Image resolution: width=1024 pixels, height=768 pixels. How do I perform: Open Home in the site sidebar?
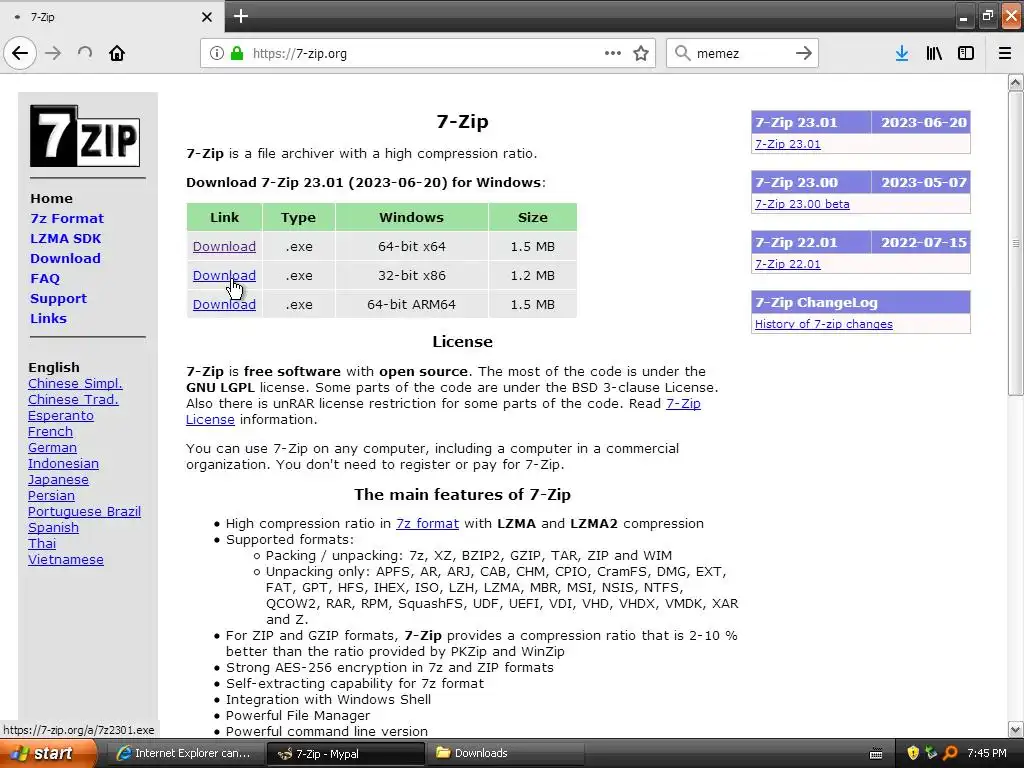click(51, 199)
